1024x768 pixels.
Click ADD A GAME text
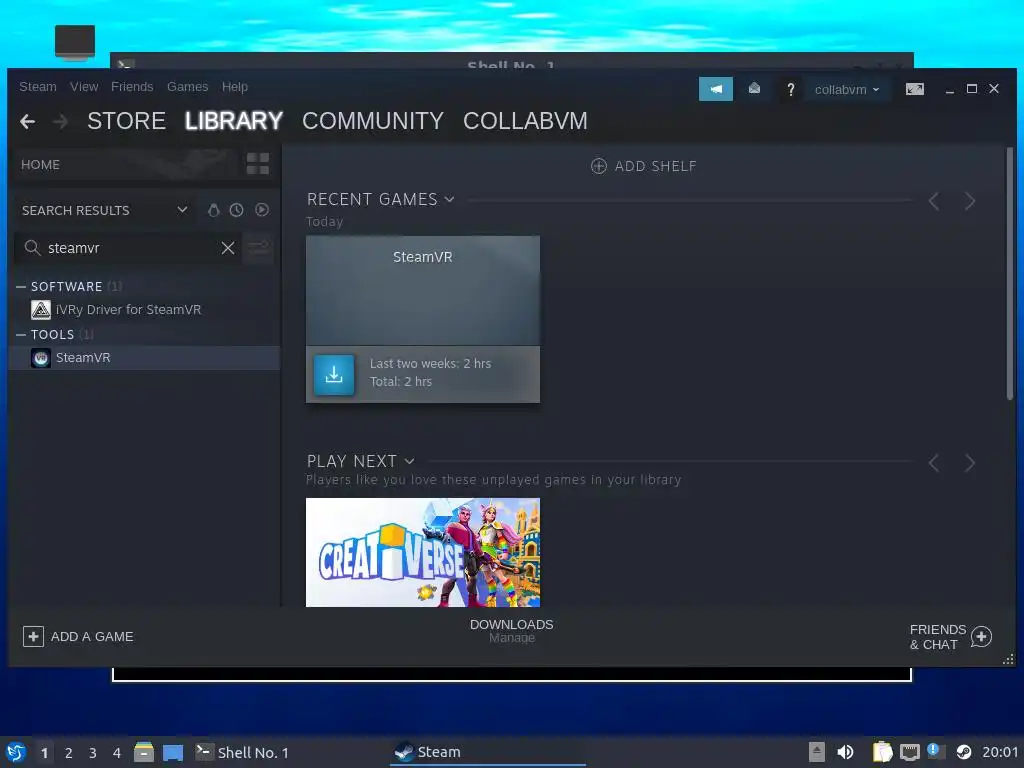coord(92,637)
